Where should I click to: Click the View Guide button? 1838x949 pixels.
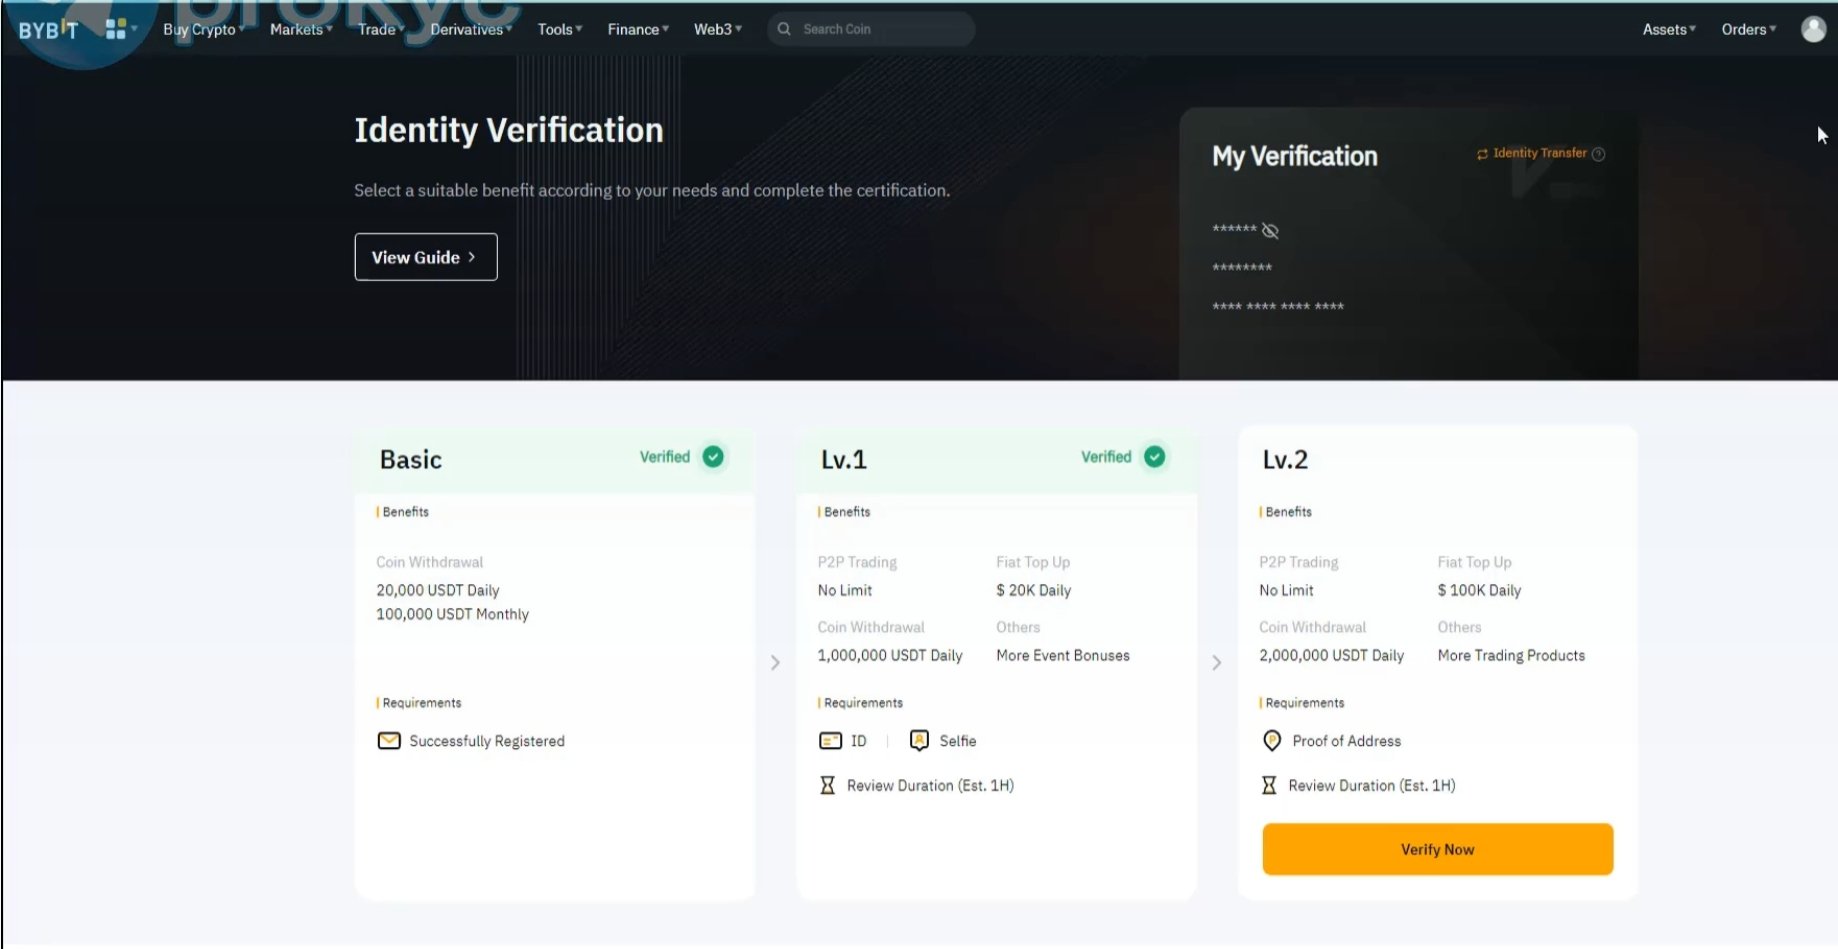(425, 257)
